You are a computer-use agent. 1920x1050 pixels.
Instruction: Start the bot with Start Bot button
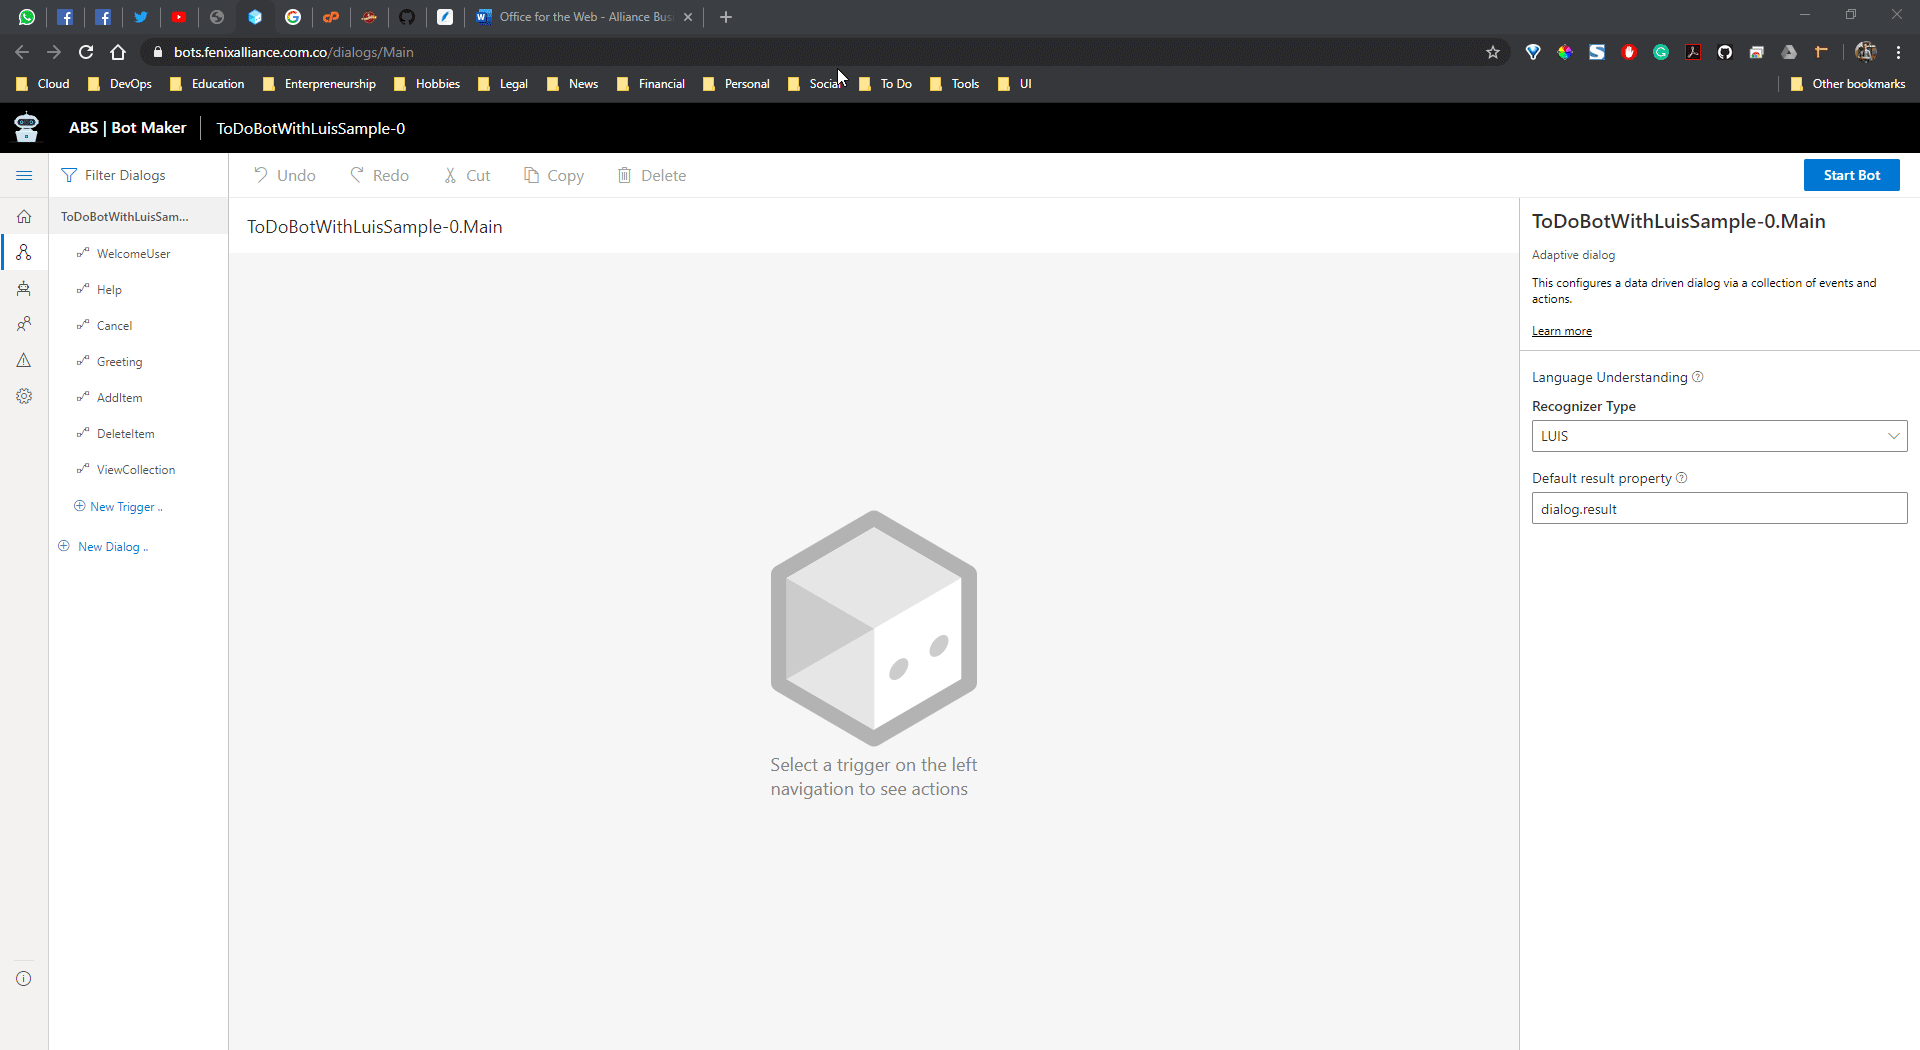1851,175
